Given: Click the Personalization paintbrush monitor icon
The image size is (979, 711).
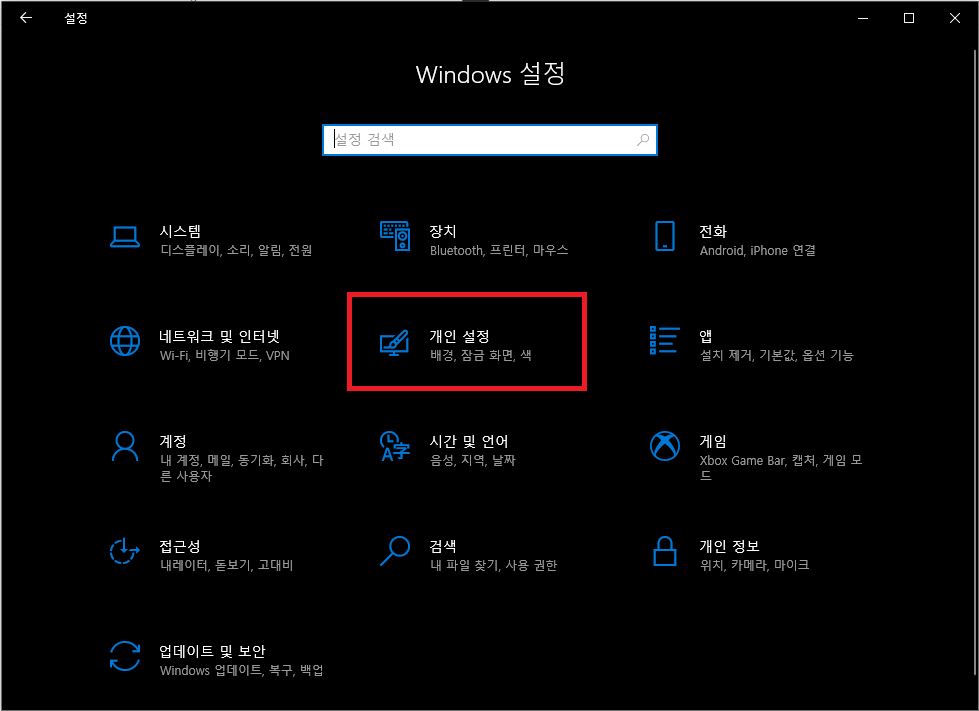Looking at the screenshot, I should pyautogui.click(x=395, y=343).
